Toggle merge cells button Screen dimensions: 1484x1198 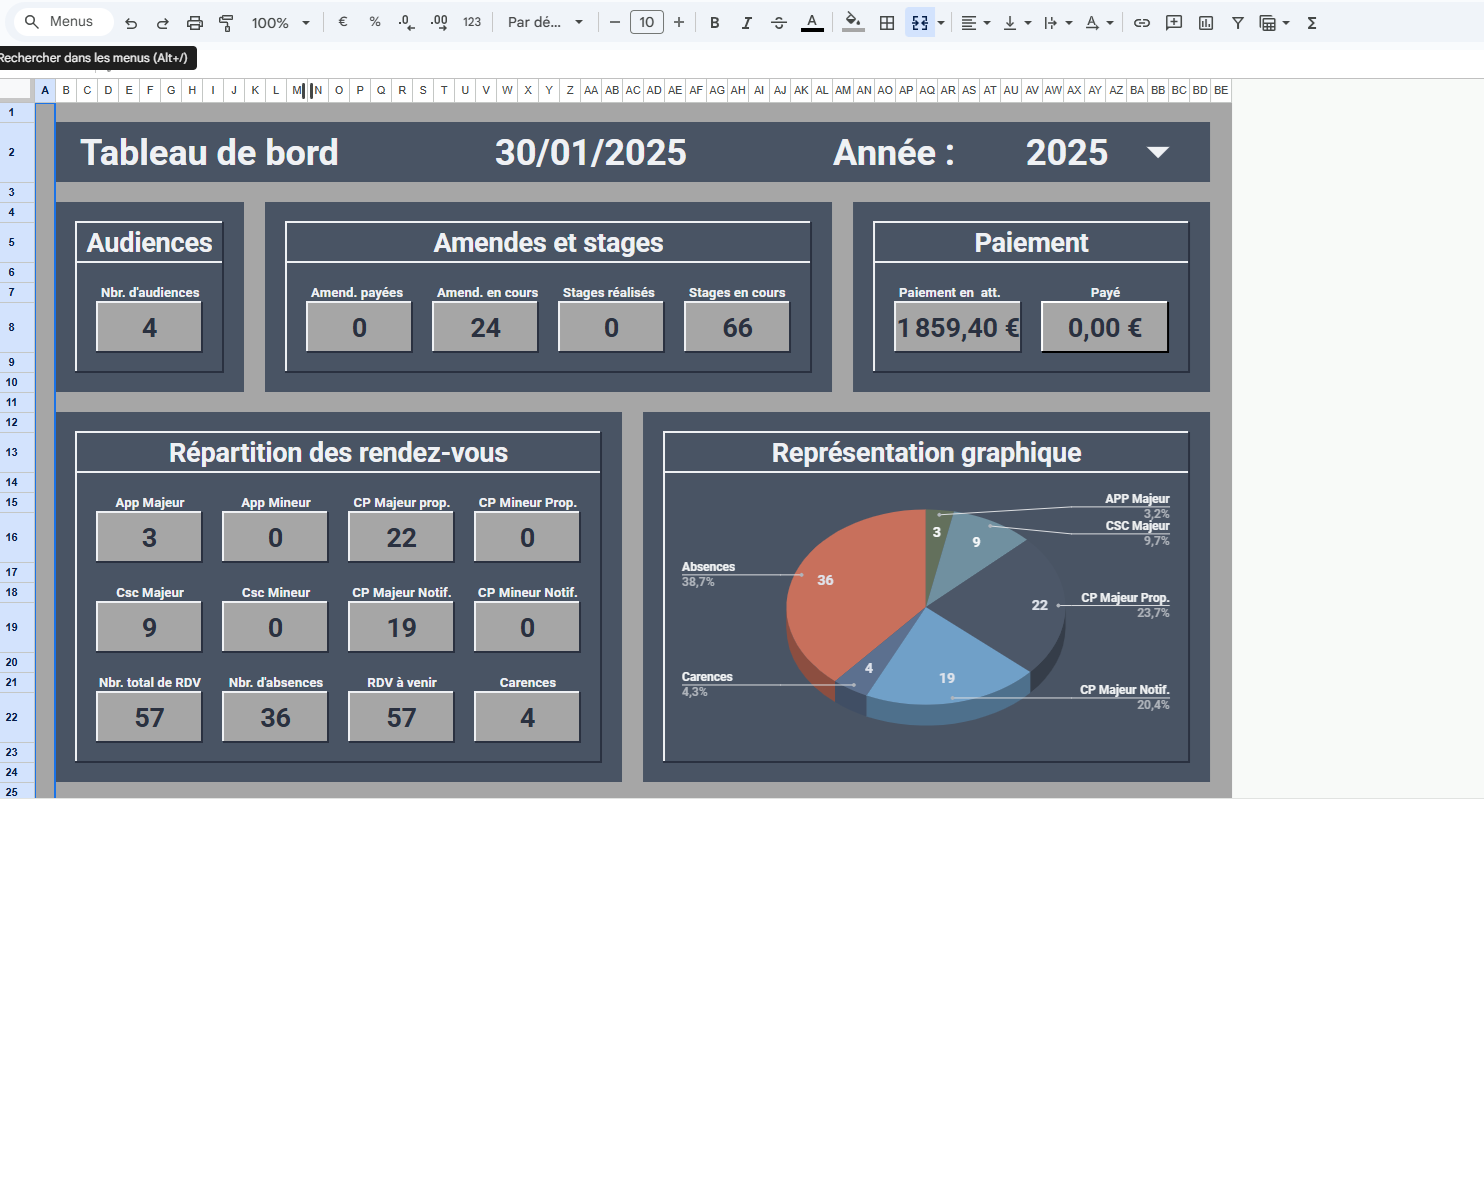pyautogui.click(x=920, y=22)
